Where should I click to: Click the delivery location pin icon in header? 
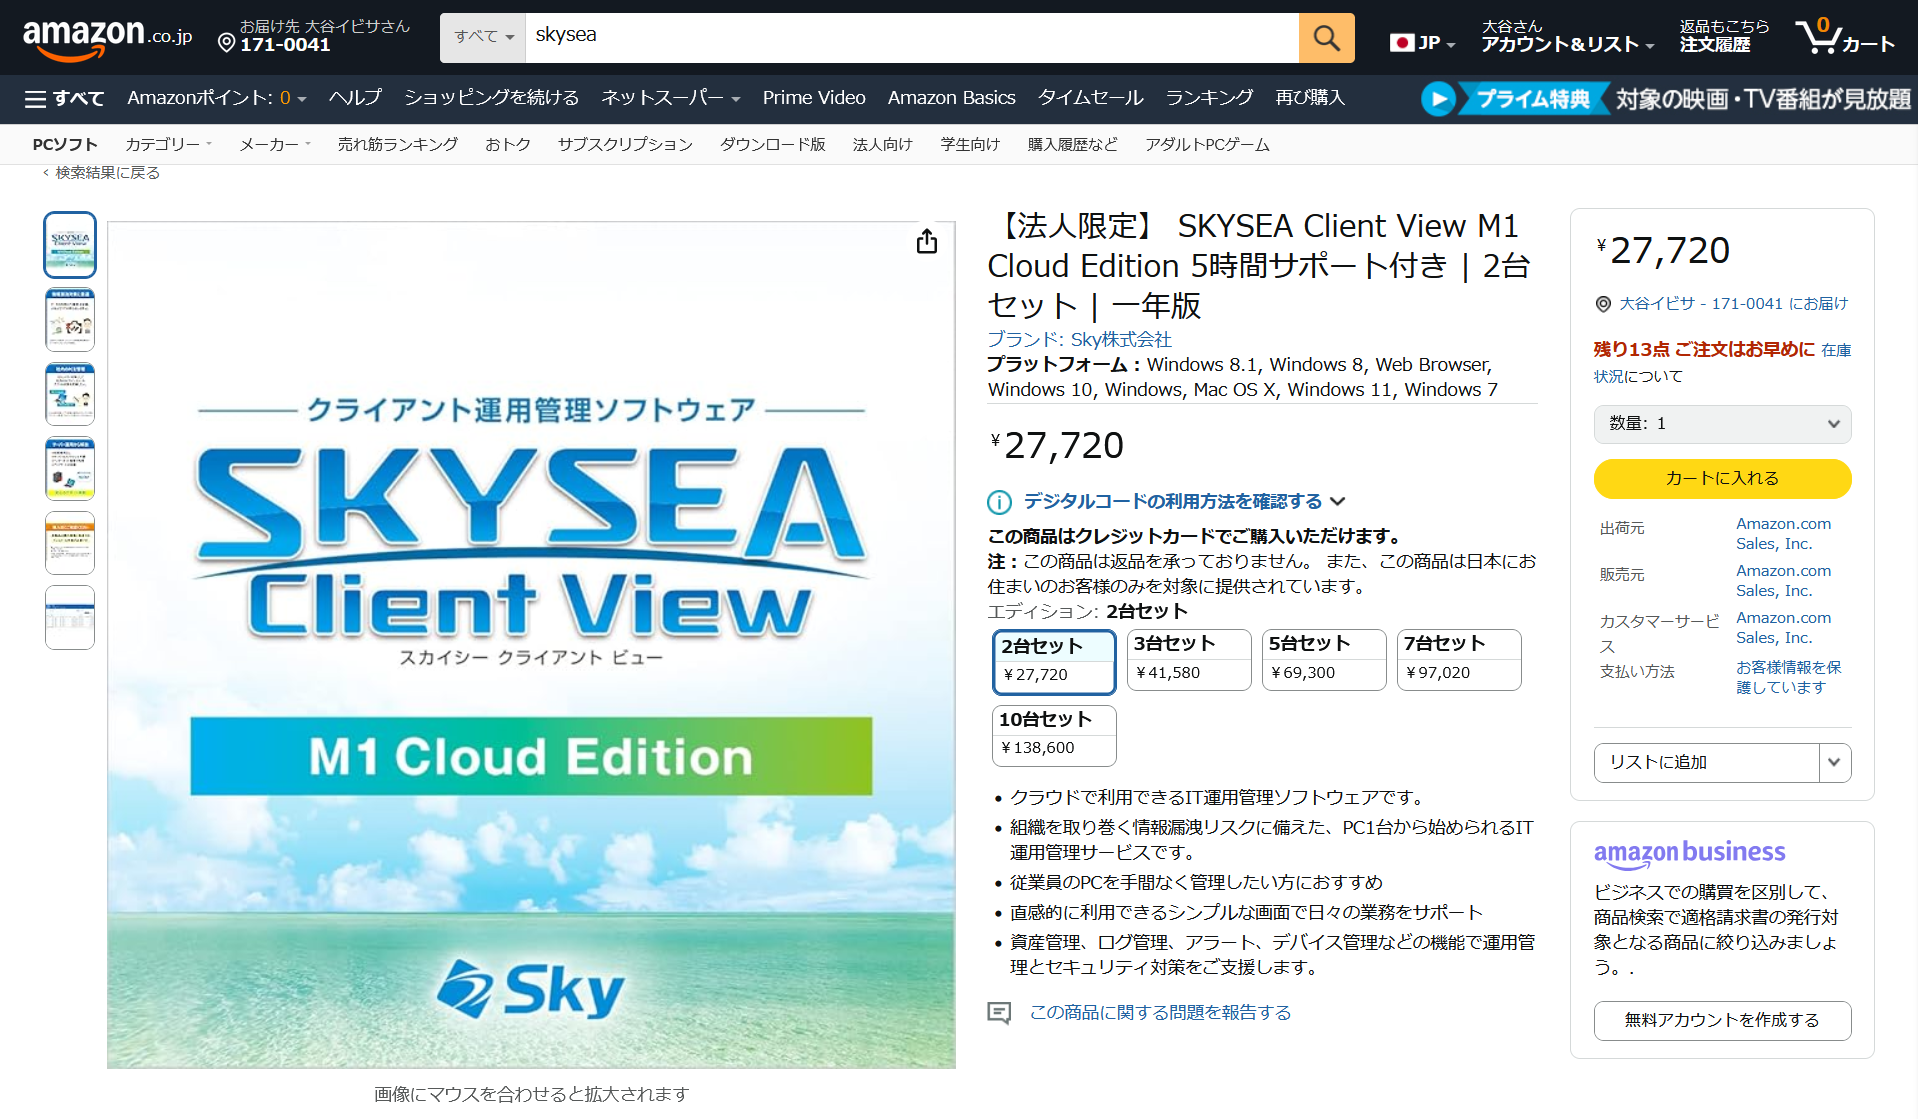tap(227, 43)
